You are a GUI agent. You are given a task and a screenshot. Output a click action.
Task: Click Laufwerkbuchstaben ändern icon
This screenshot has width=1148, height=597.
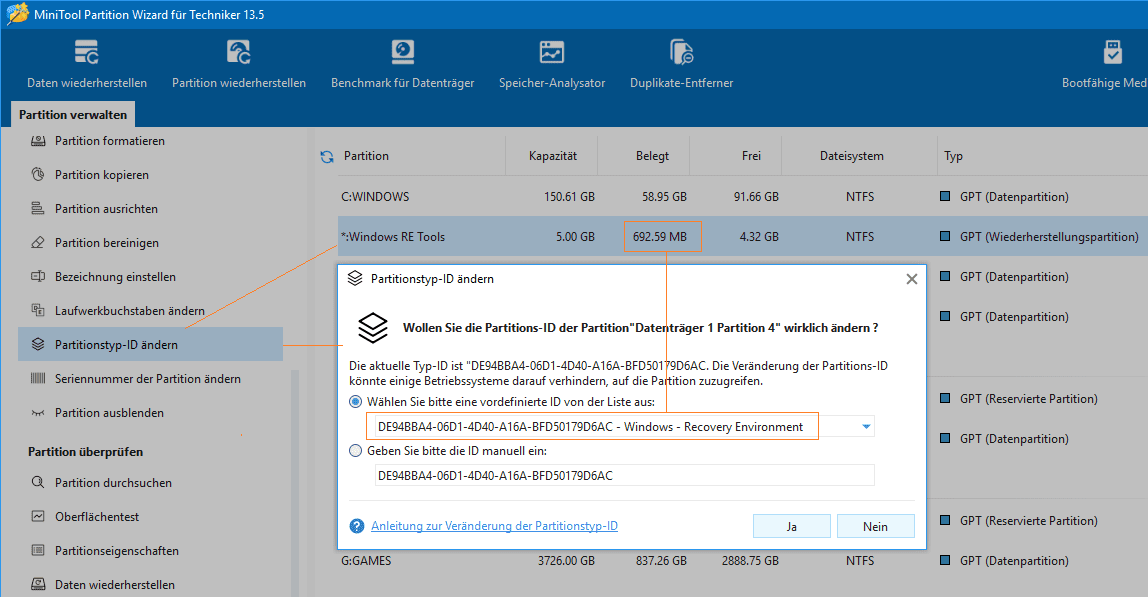pyautogui.click(x=38, y=311)
